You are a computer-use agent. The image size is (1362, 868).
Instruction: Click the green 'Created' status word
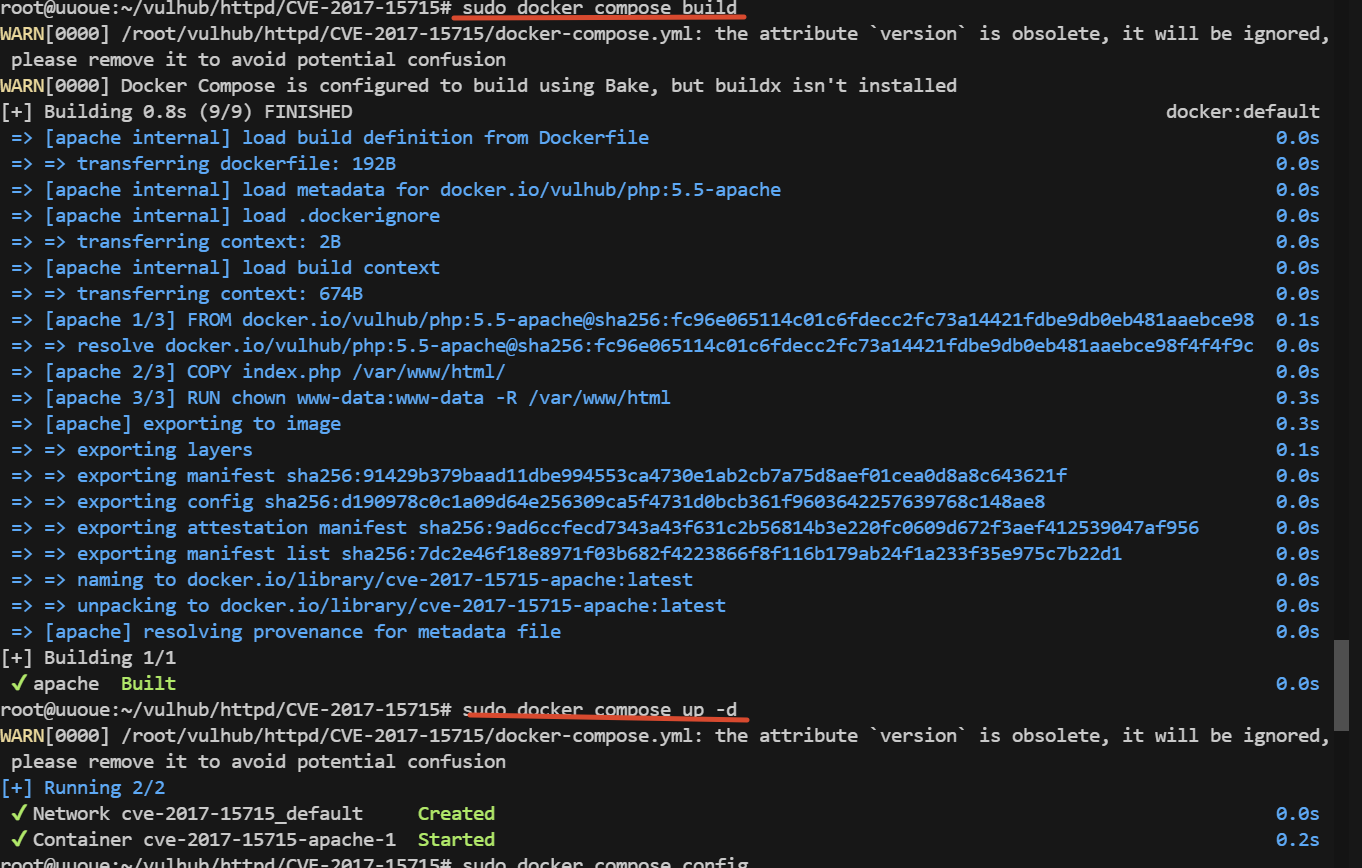click(456, 814)
